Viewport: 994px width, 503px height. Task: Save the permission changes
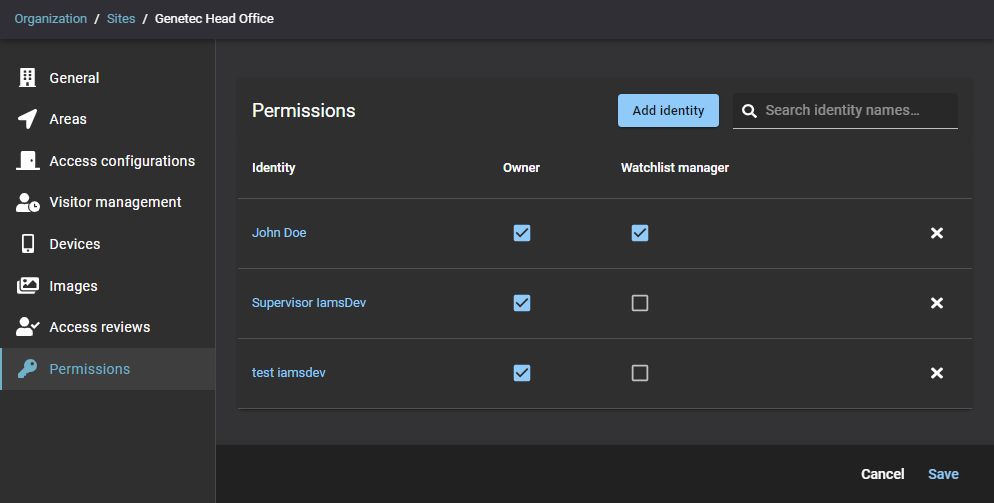(x=942, y=474)
